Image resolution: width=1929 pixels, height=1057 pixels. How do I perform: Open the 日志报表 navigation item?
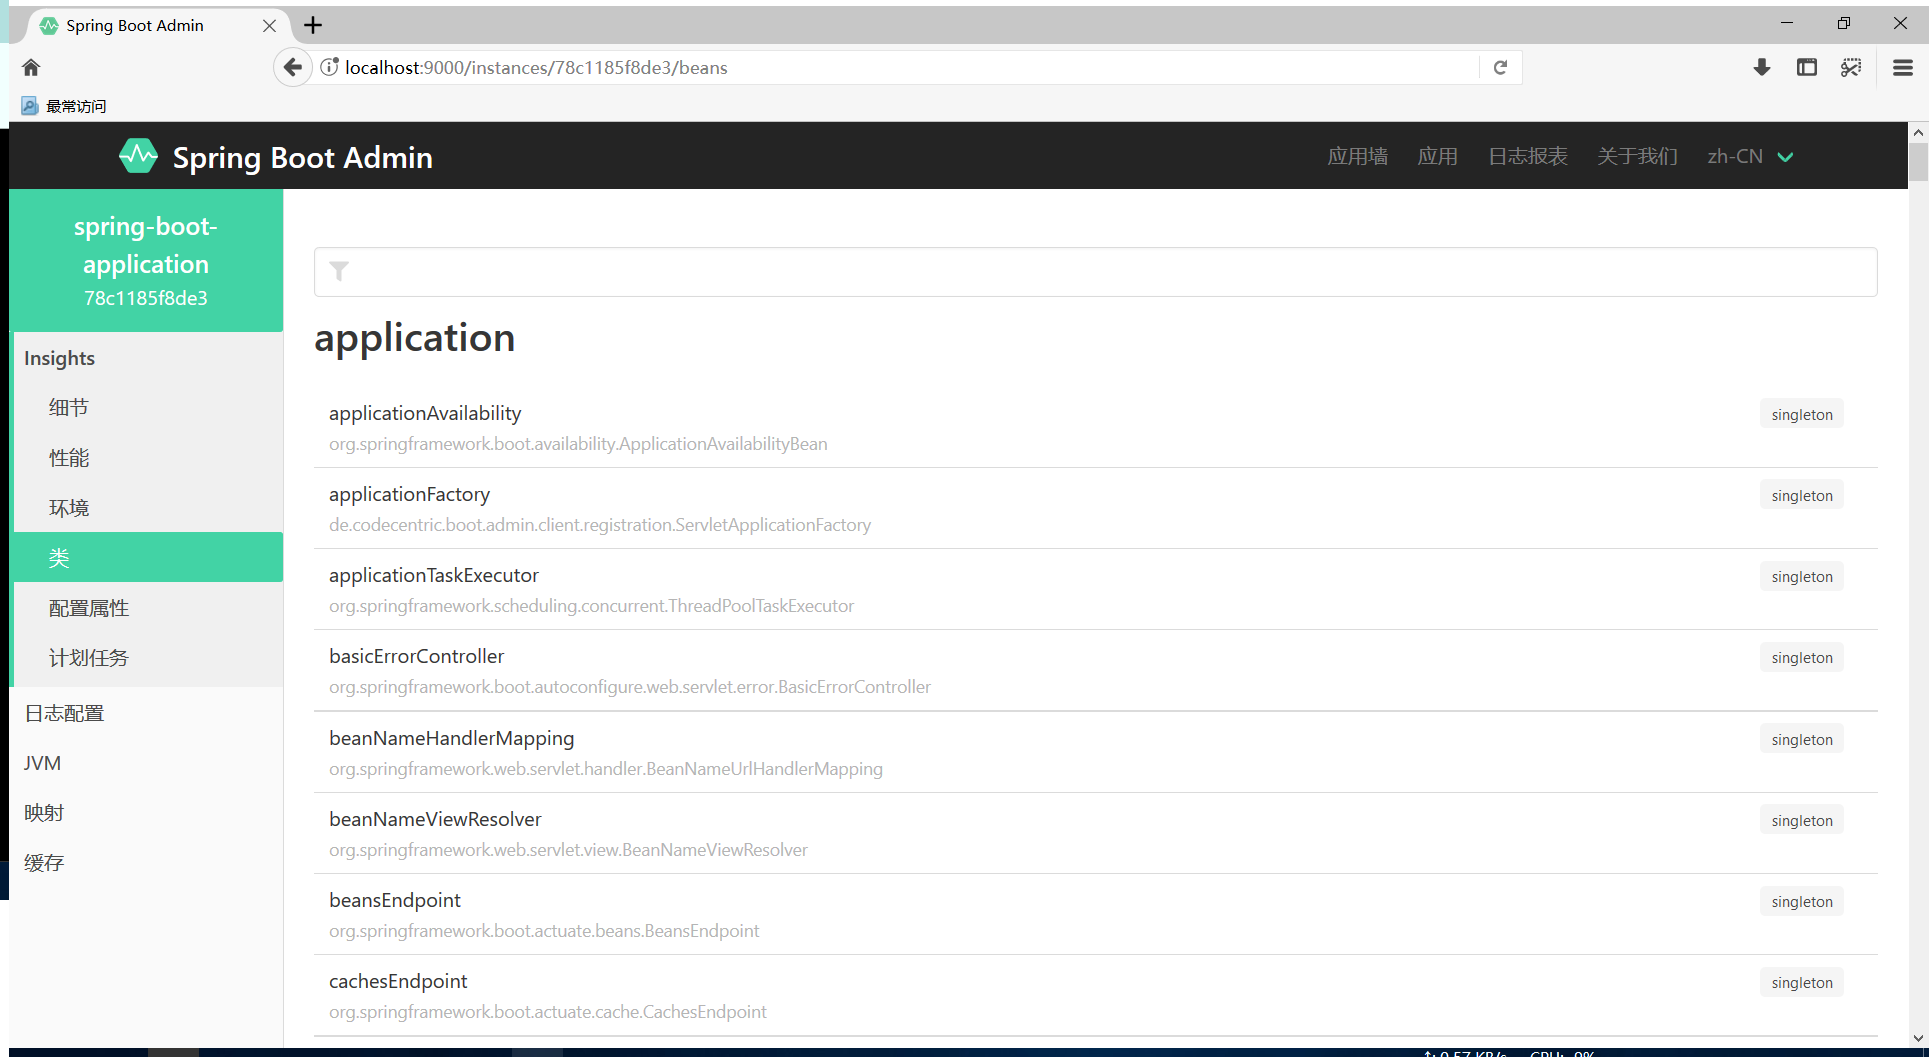coord(1527,156)
